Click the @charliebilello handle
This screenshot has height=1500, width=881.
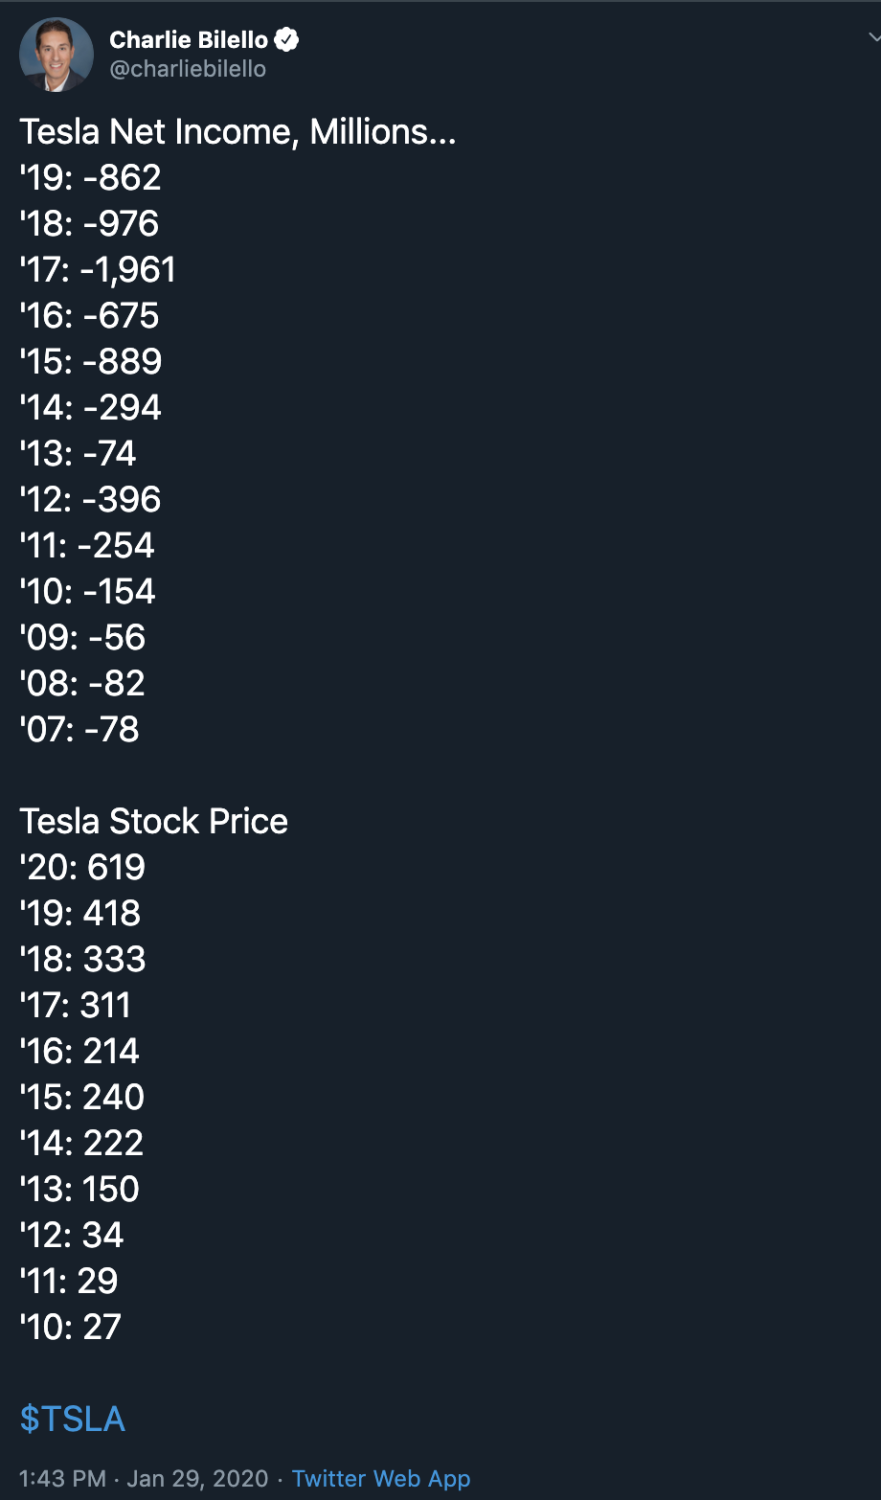click(x=187, y=69)
